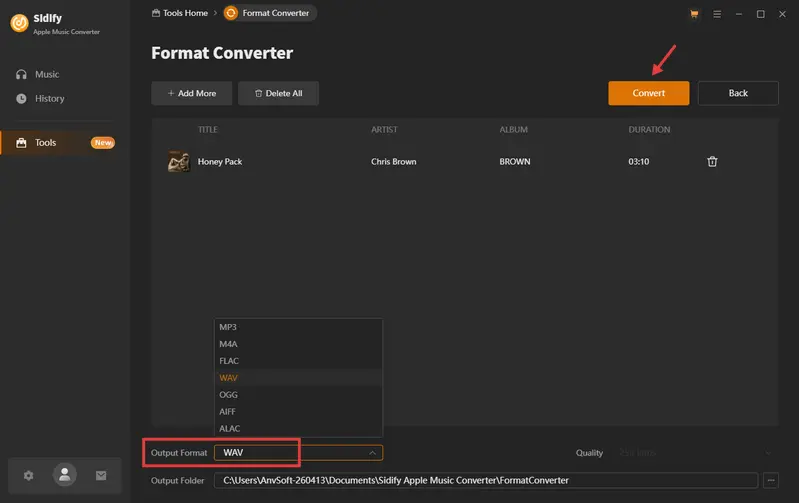Click the Output Folder path field
Screen dimensions: 799x503
486,480
